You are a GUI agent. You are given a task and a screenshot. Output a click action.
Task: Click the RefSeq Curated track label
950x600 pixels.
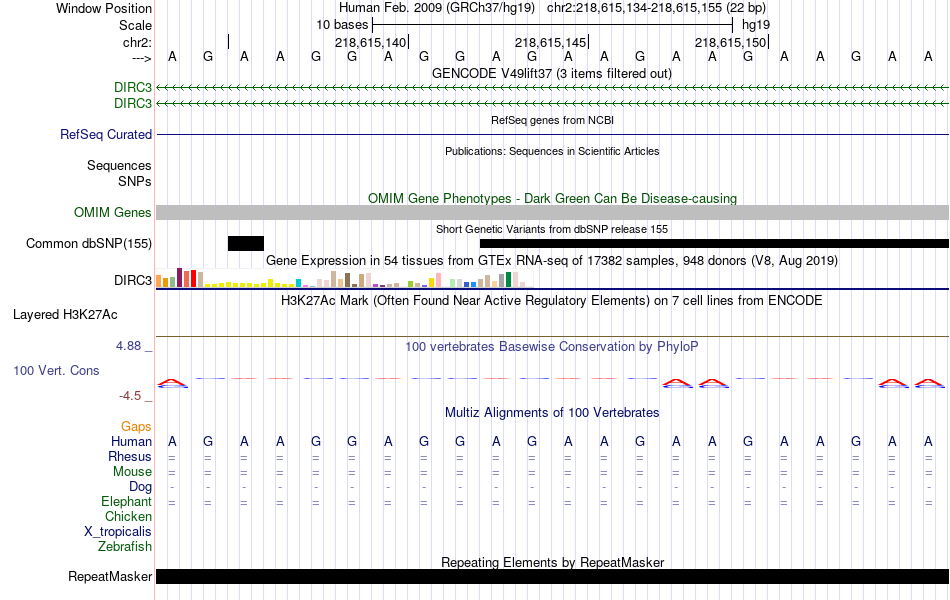[105, 135]
